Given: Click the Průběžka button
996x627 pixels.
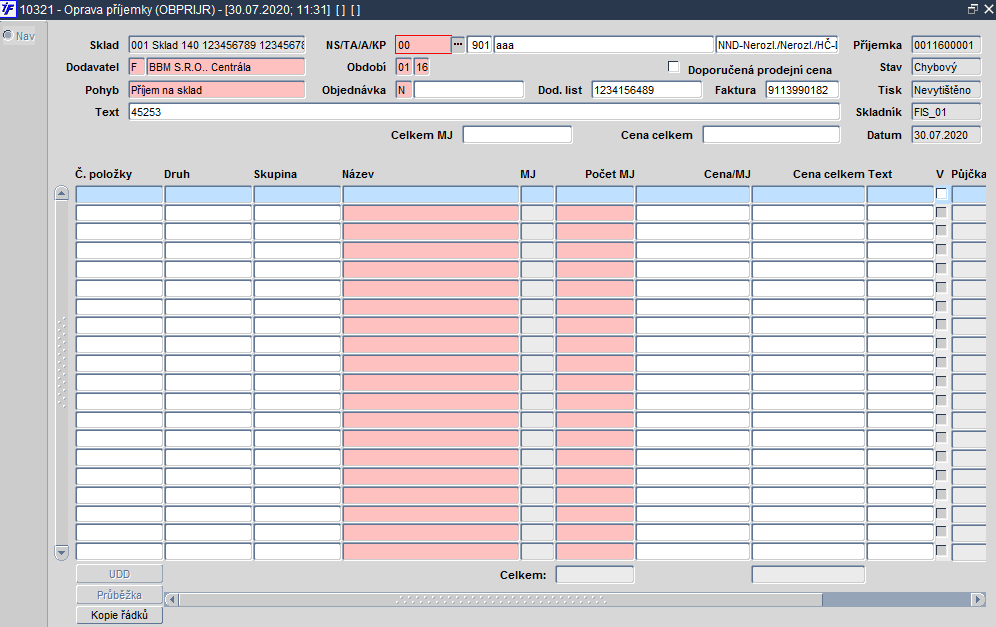Looking at the screenshot, I should click(119, 595).
